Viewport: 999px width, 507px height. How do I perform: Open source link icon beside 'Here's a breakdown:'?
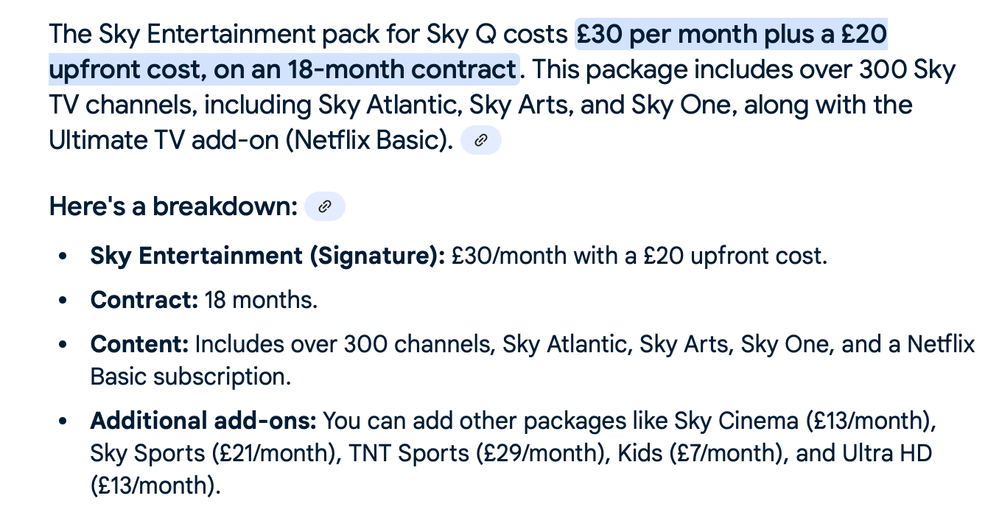tap(325, 206)
